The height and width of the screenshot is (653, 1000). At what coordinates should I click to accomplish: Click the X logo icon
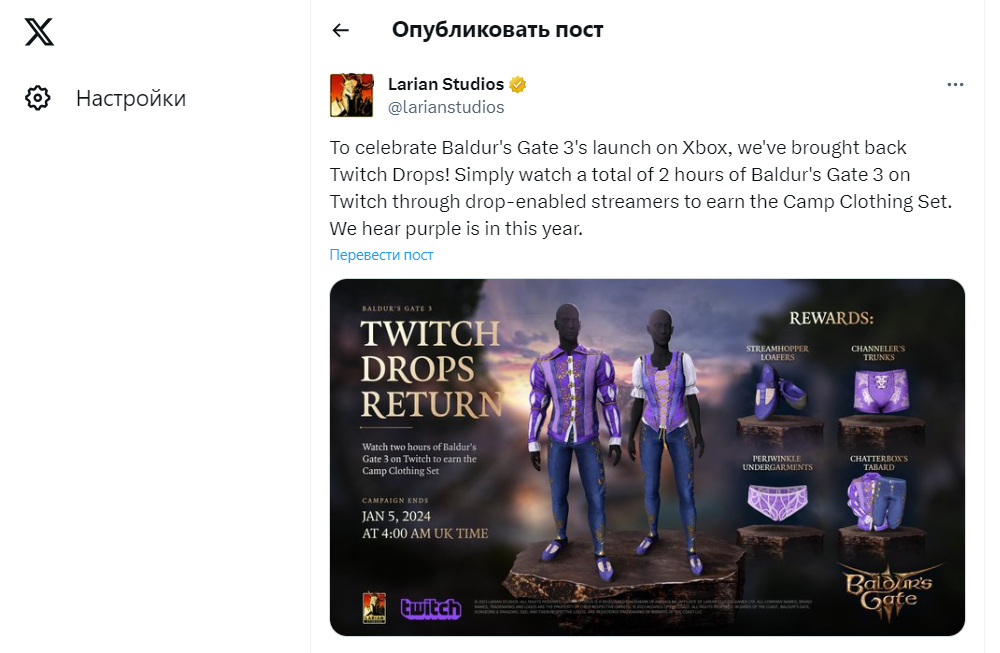pyautogui.click(x=39, y=32)
